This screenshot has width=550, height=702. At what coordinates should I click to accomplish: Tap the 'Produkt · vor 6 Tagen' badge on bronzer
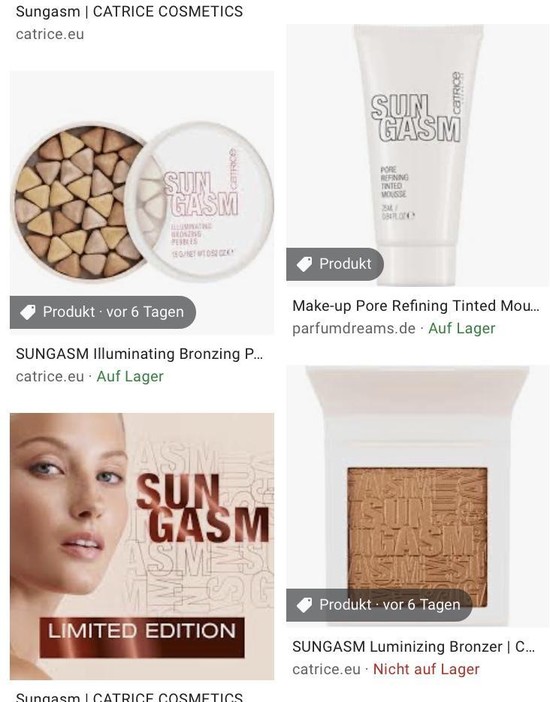379,605
